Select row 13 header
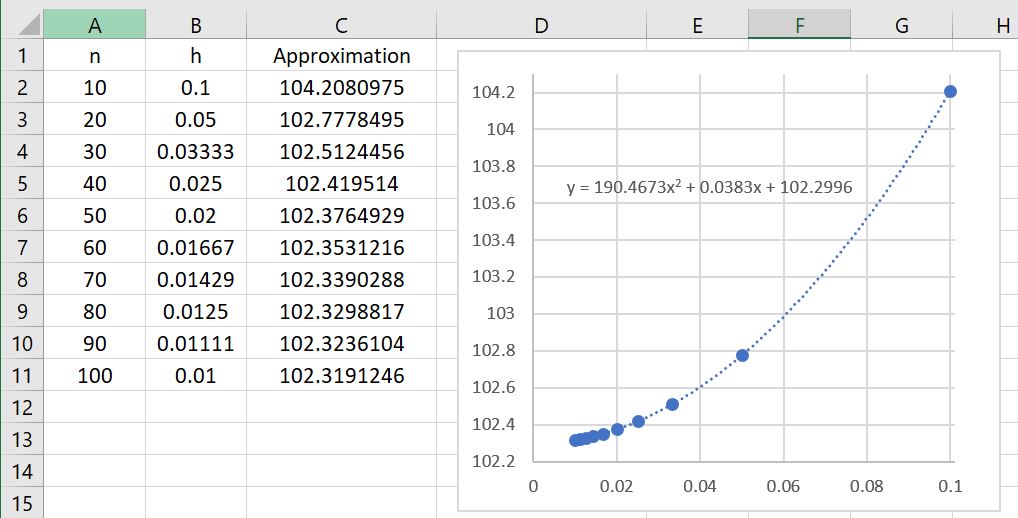The image size is (1018, 518). [x=22, y=439]
